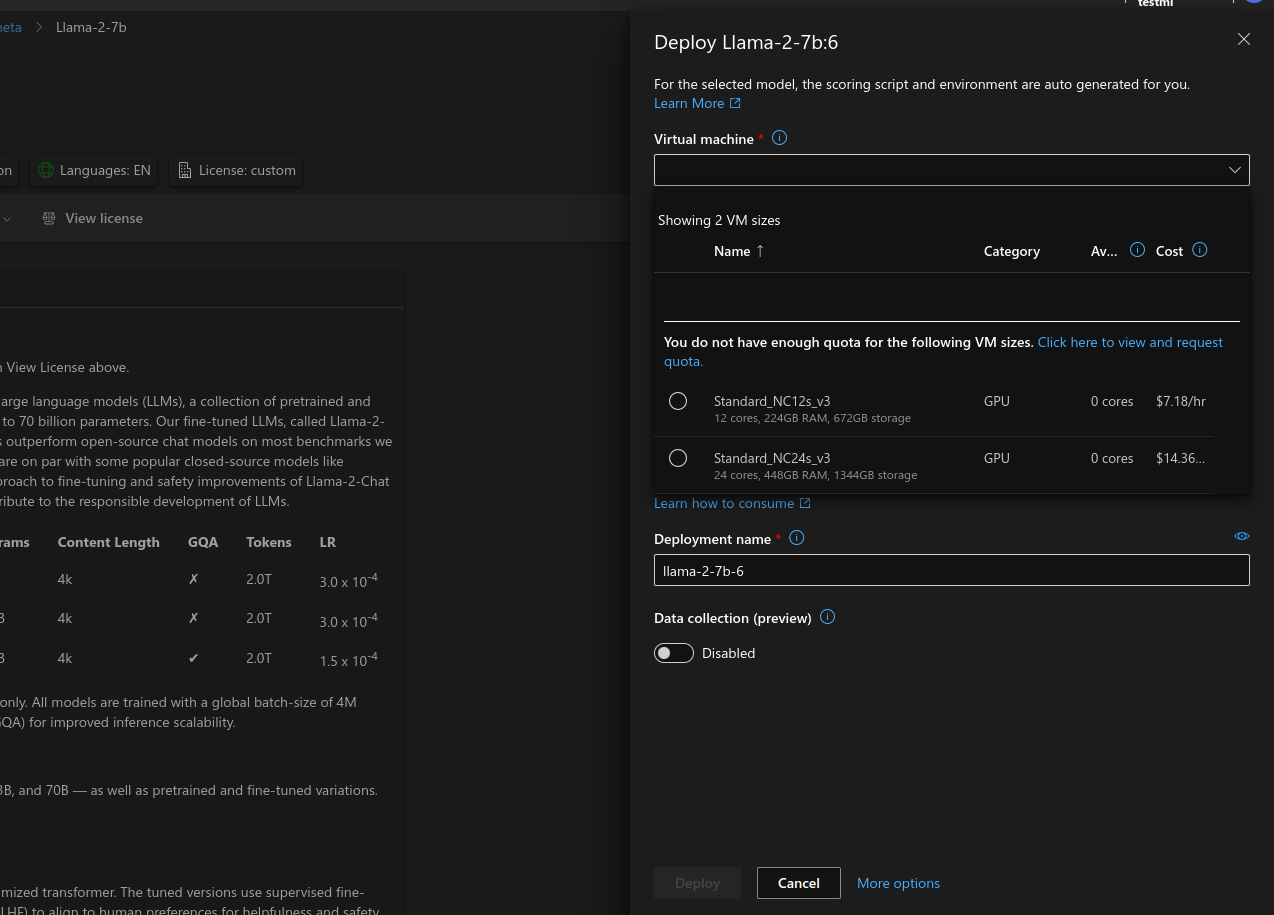Click the View license scale icon
Viewport: 1274px width, 915px height.
click(x=49, y=218)
